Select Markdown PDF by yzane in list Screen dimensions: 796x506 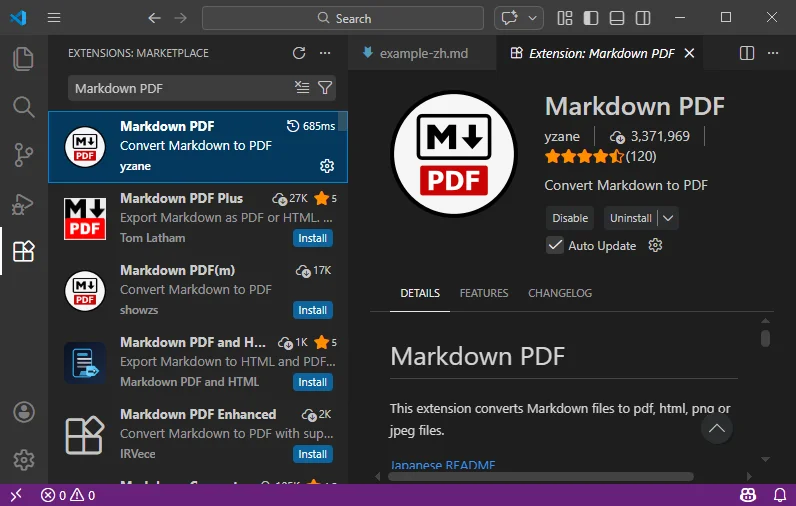[198, 147]
